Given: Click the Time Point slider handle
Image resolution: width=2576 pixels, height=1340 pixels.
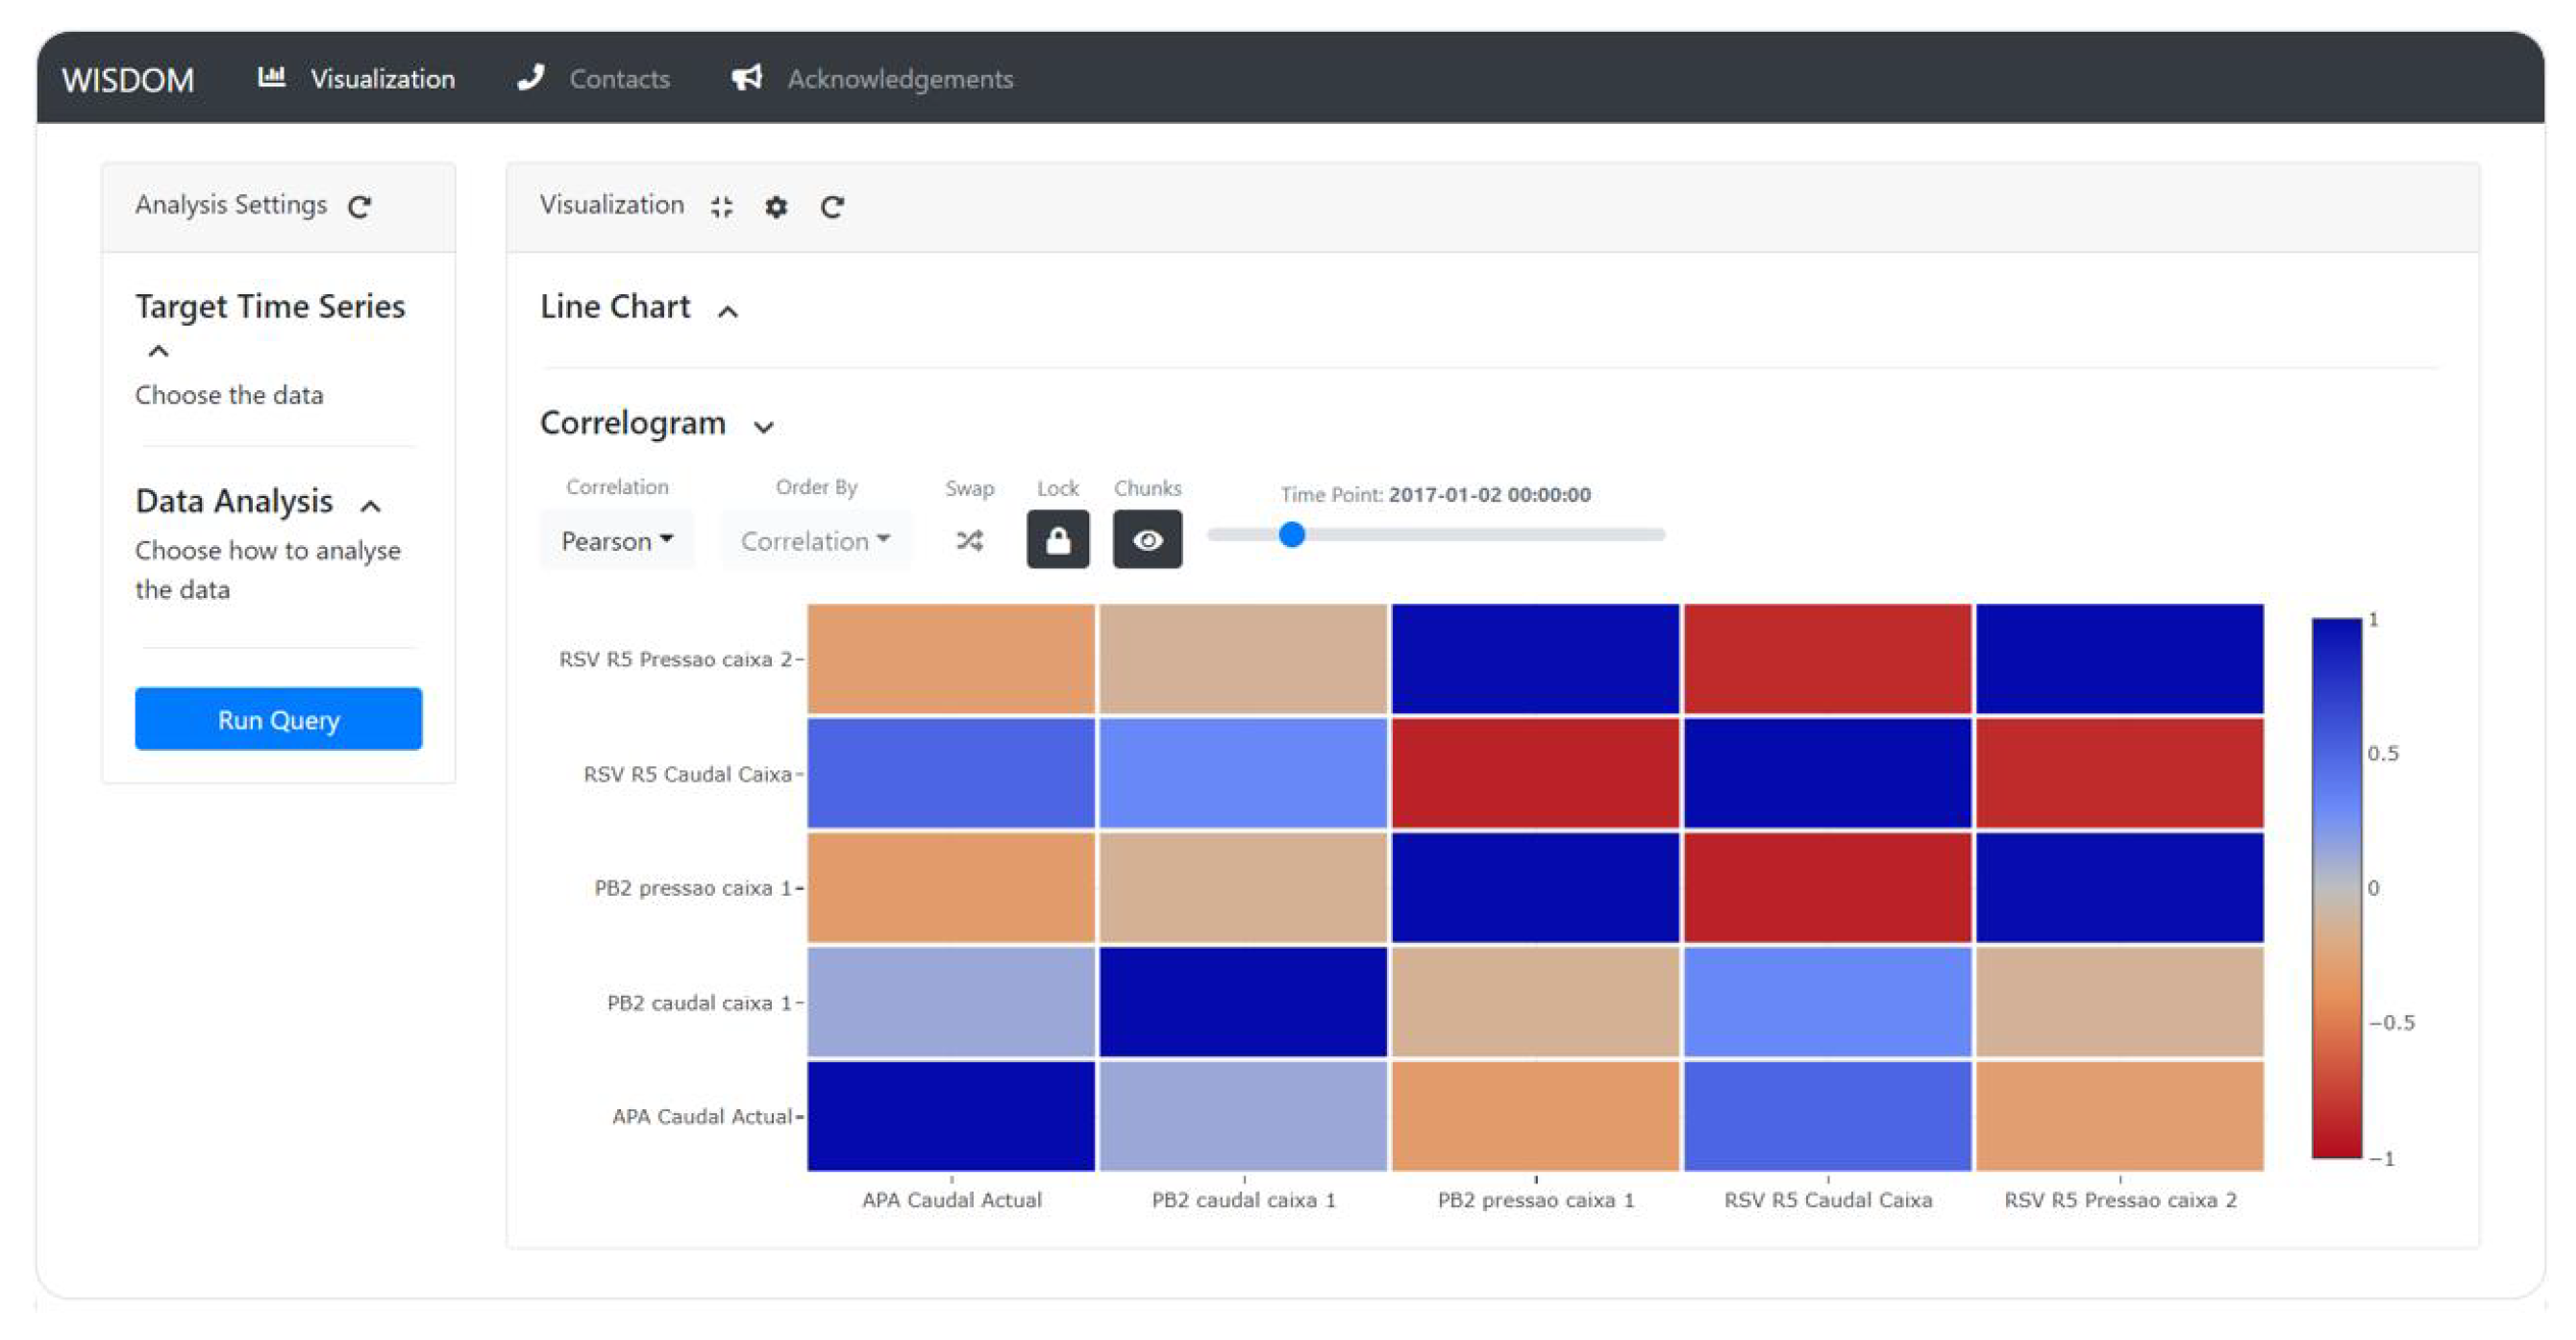Looking at the screenshot, I should 1292,535.
